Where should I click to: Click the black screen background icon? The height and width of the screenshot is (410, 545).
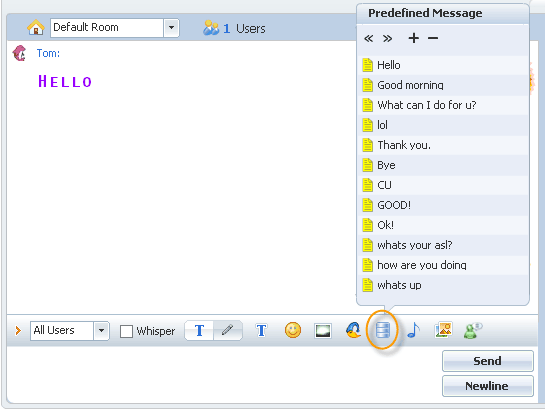tap(323, 331)
